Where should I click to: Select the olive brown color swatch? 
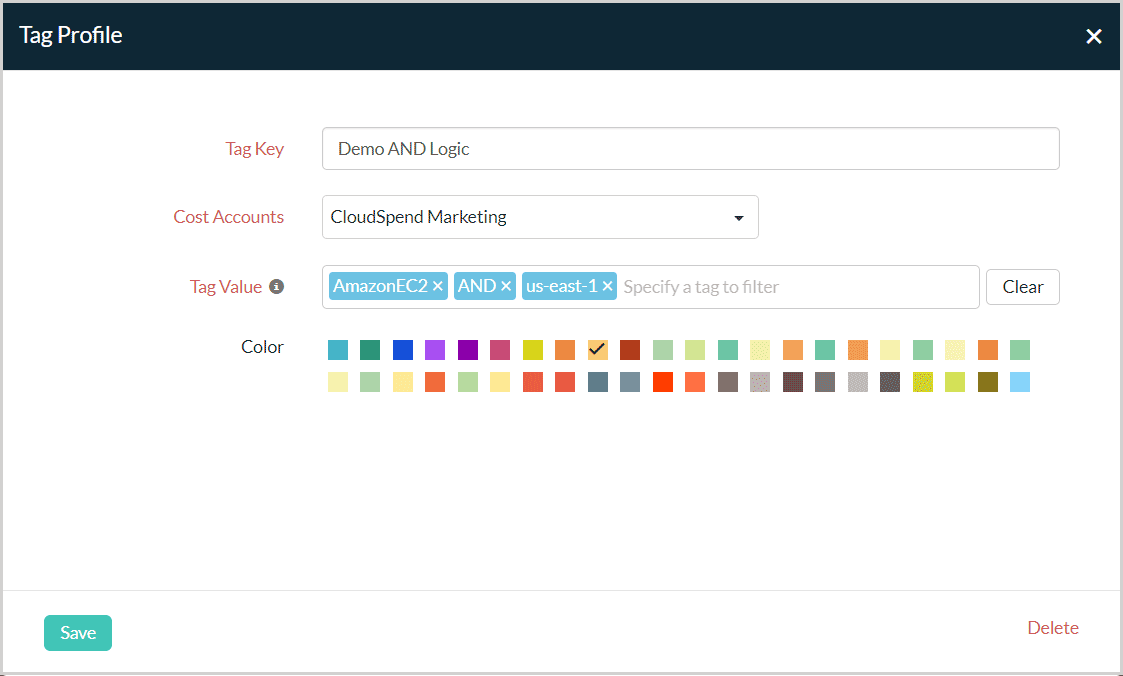988,382
